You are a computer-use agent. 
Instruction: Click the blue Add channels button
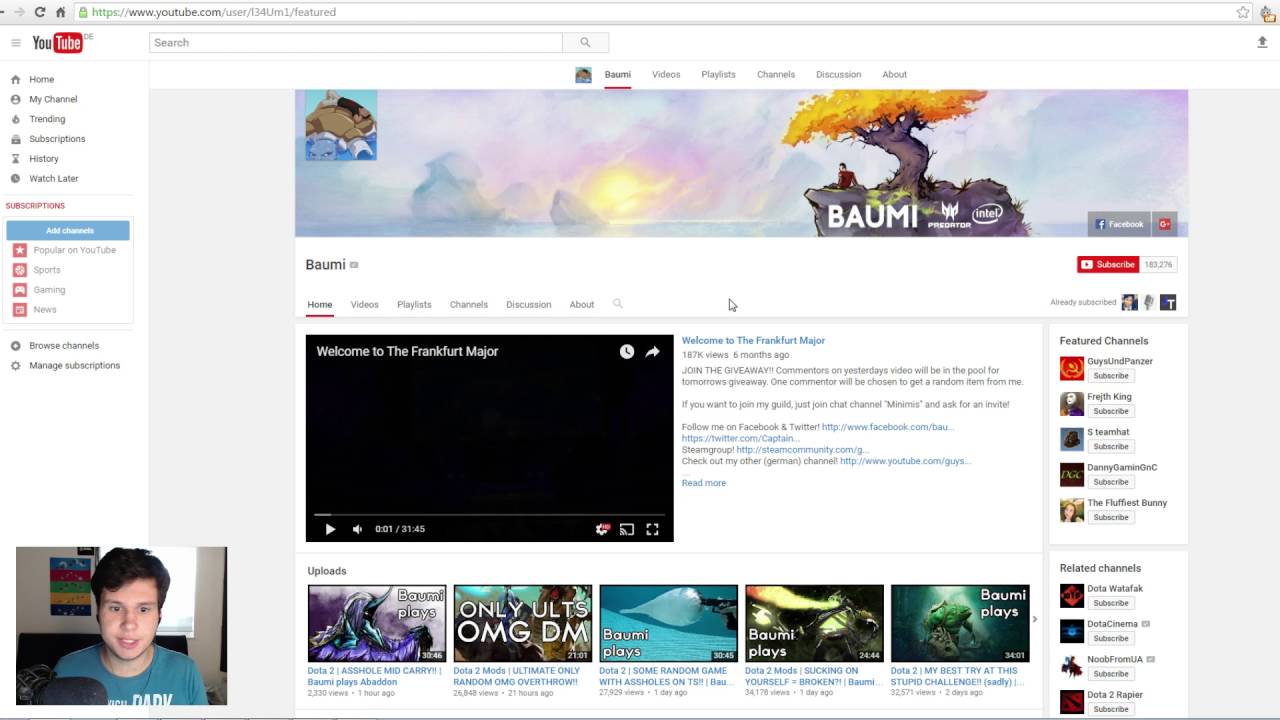[x=69, y=231]
